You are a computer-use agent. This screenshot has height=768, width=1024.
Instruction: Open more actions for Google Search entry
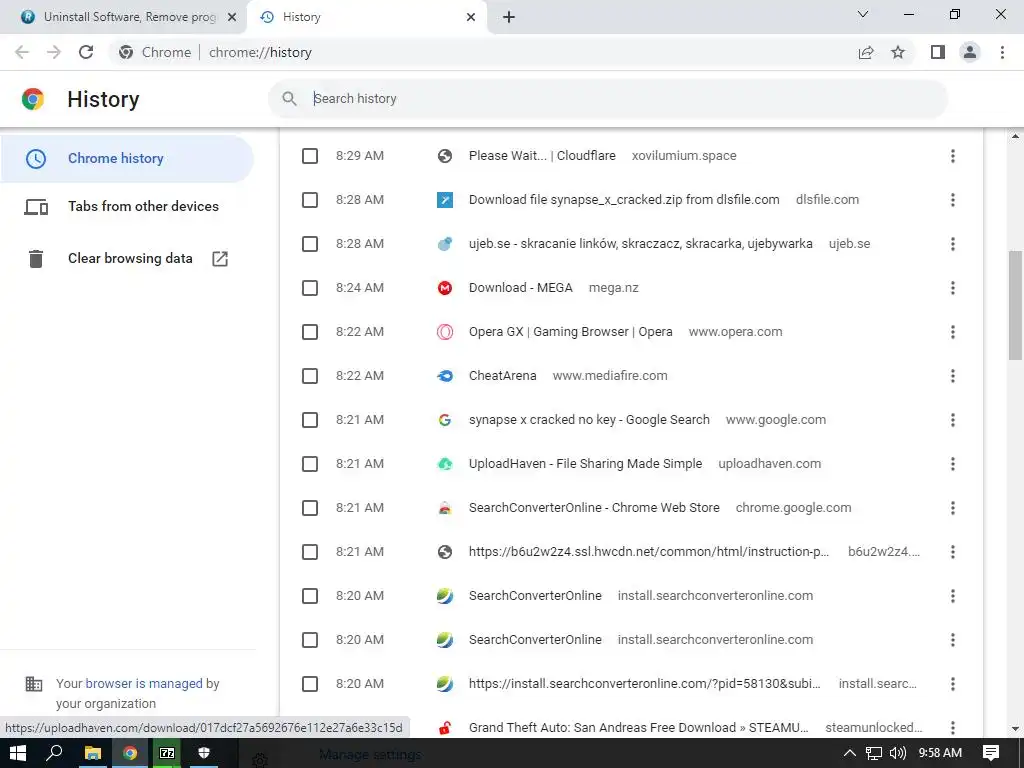[953, 420]
